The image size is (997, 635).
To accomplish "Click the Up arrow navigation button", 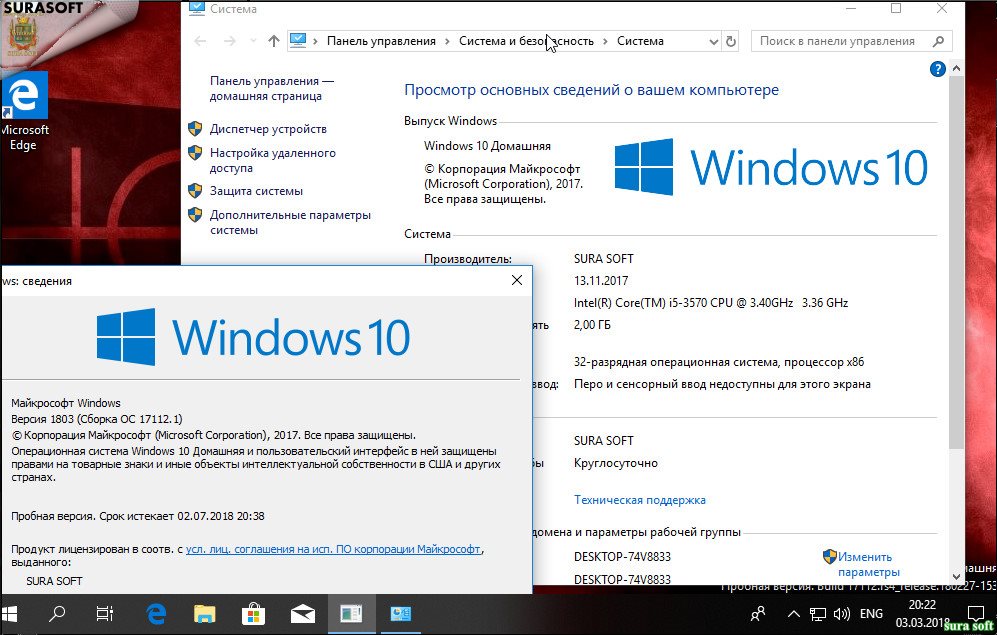I will point(274,41).
